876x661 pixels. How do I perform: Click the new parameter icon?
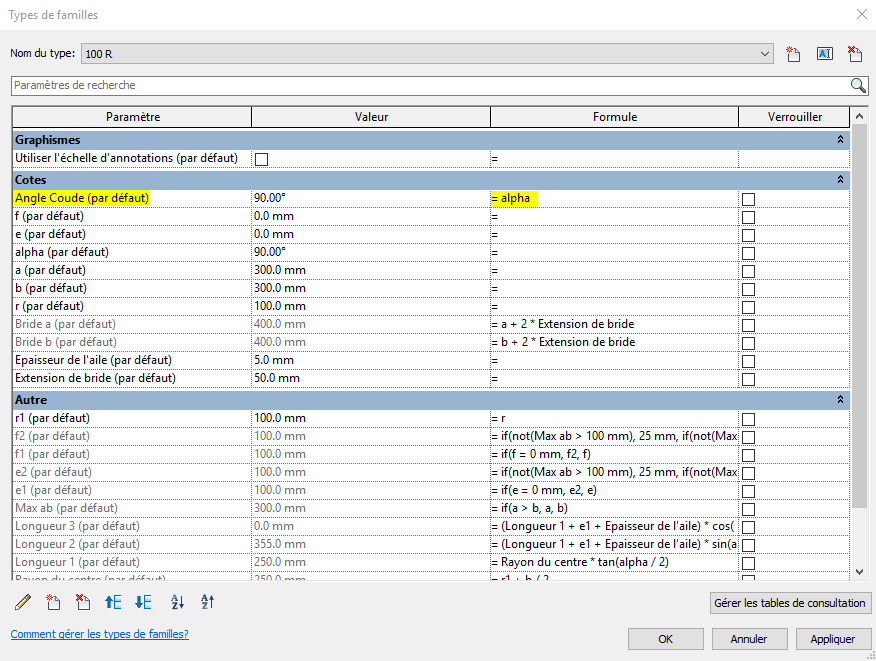[x=54, y=602]
